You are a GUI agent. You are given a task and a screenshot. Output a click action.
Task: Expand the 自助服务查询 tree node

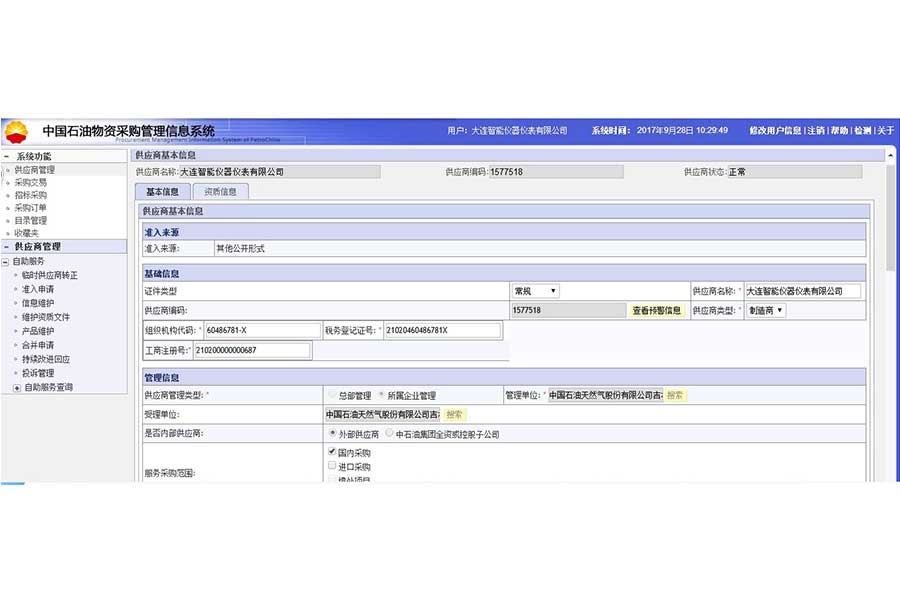pyautogui.click(x=17, y=387)
